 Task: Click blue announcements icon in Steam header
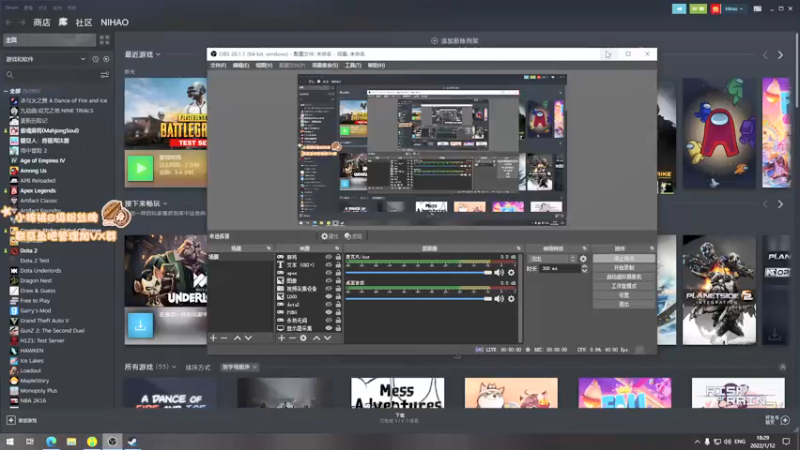[x=679, y=9]
